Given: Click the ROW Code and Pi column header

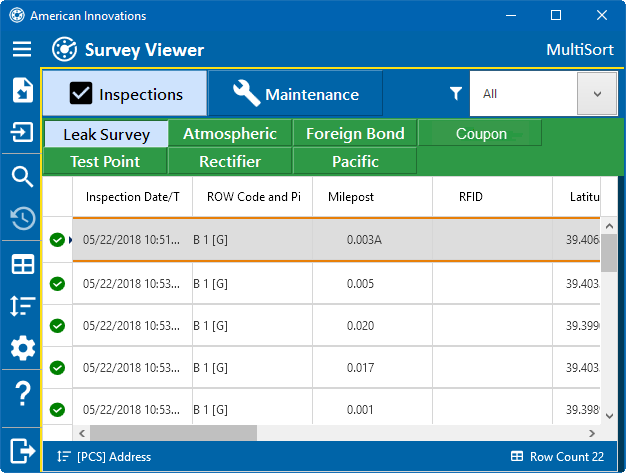Looking at the screenshot, I should (x=253, y=196).
